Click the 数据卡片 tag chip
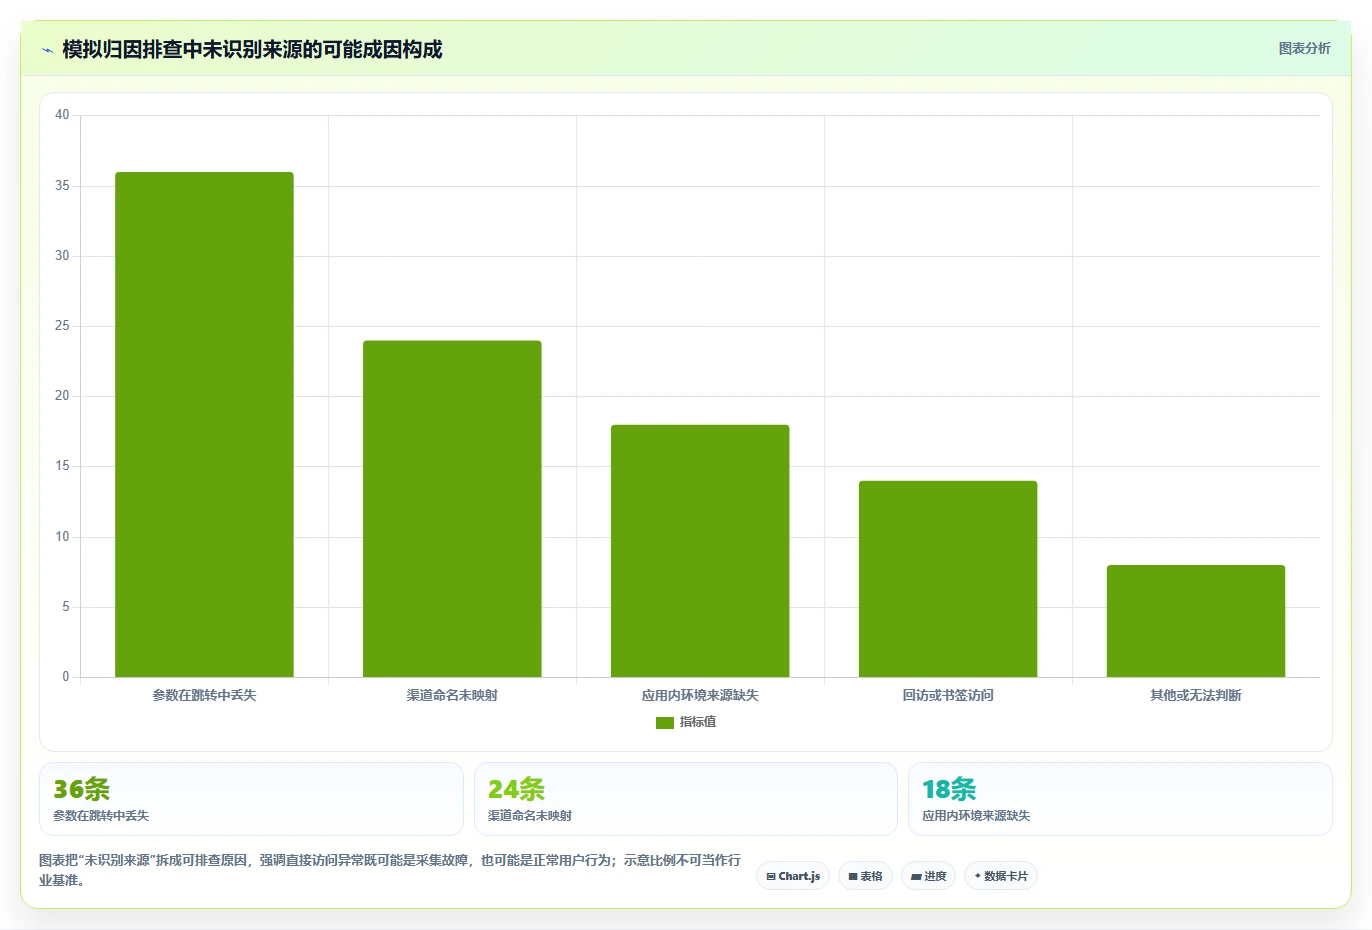The width and height of the screenshot is (1372, 930). (x=1001, y=876)
